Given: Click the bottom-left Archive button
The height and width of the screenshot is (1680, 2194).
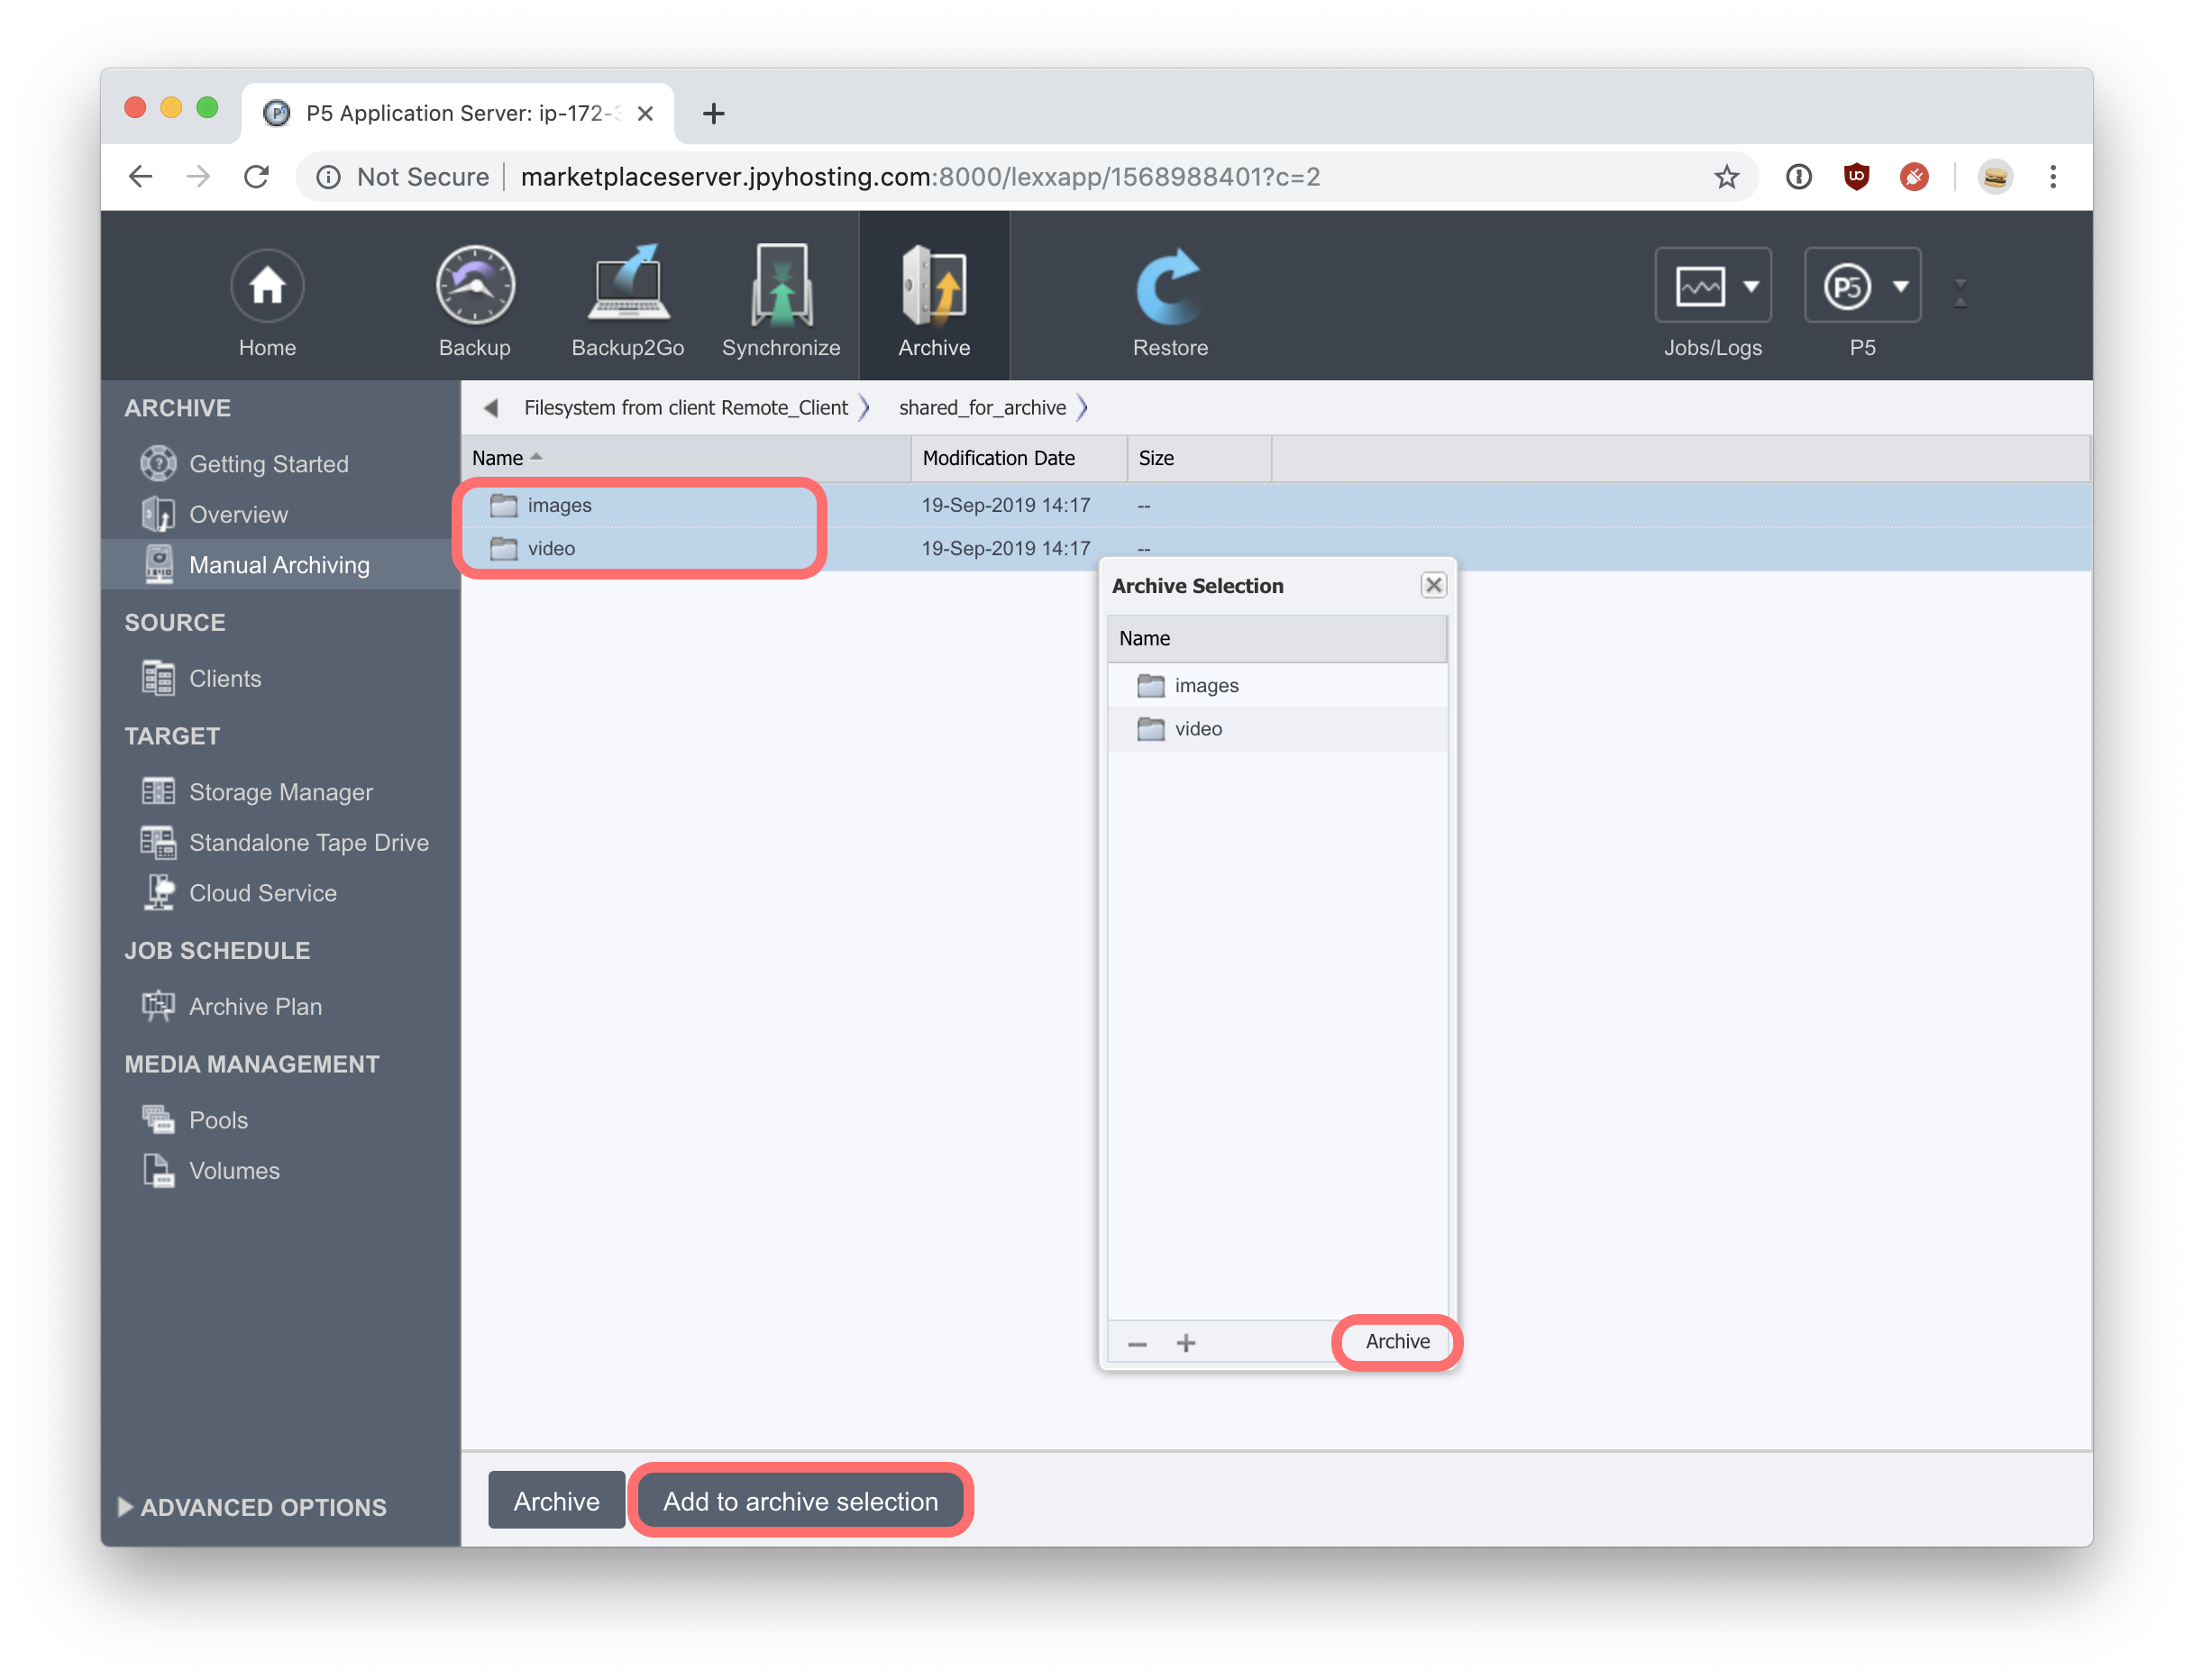Looking at the screenshot, I should coord(556,1501).
